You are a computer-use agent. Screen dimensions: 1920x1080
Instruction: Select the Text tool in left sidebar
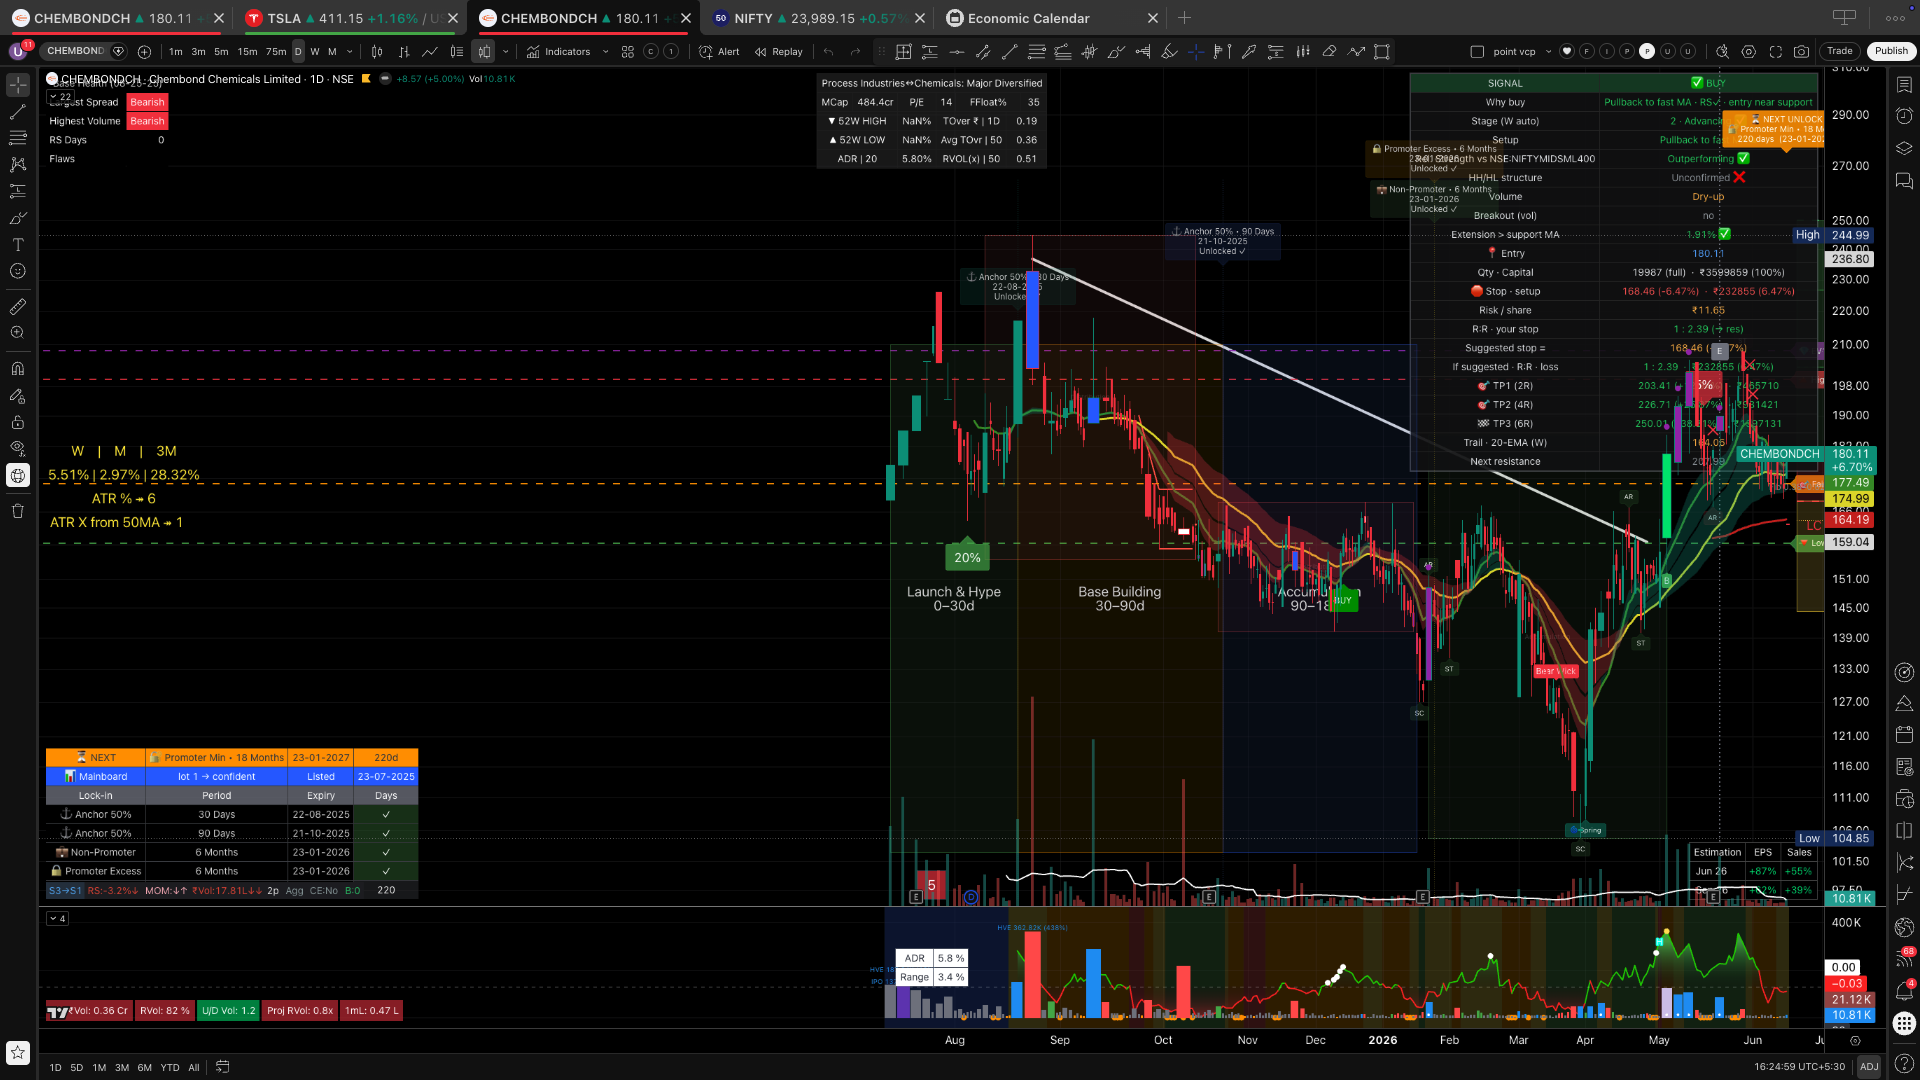point(18,244)
